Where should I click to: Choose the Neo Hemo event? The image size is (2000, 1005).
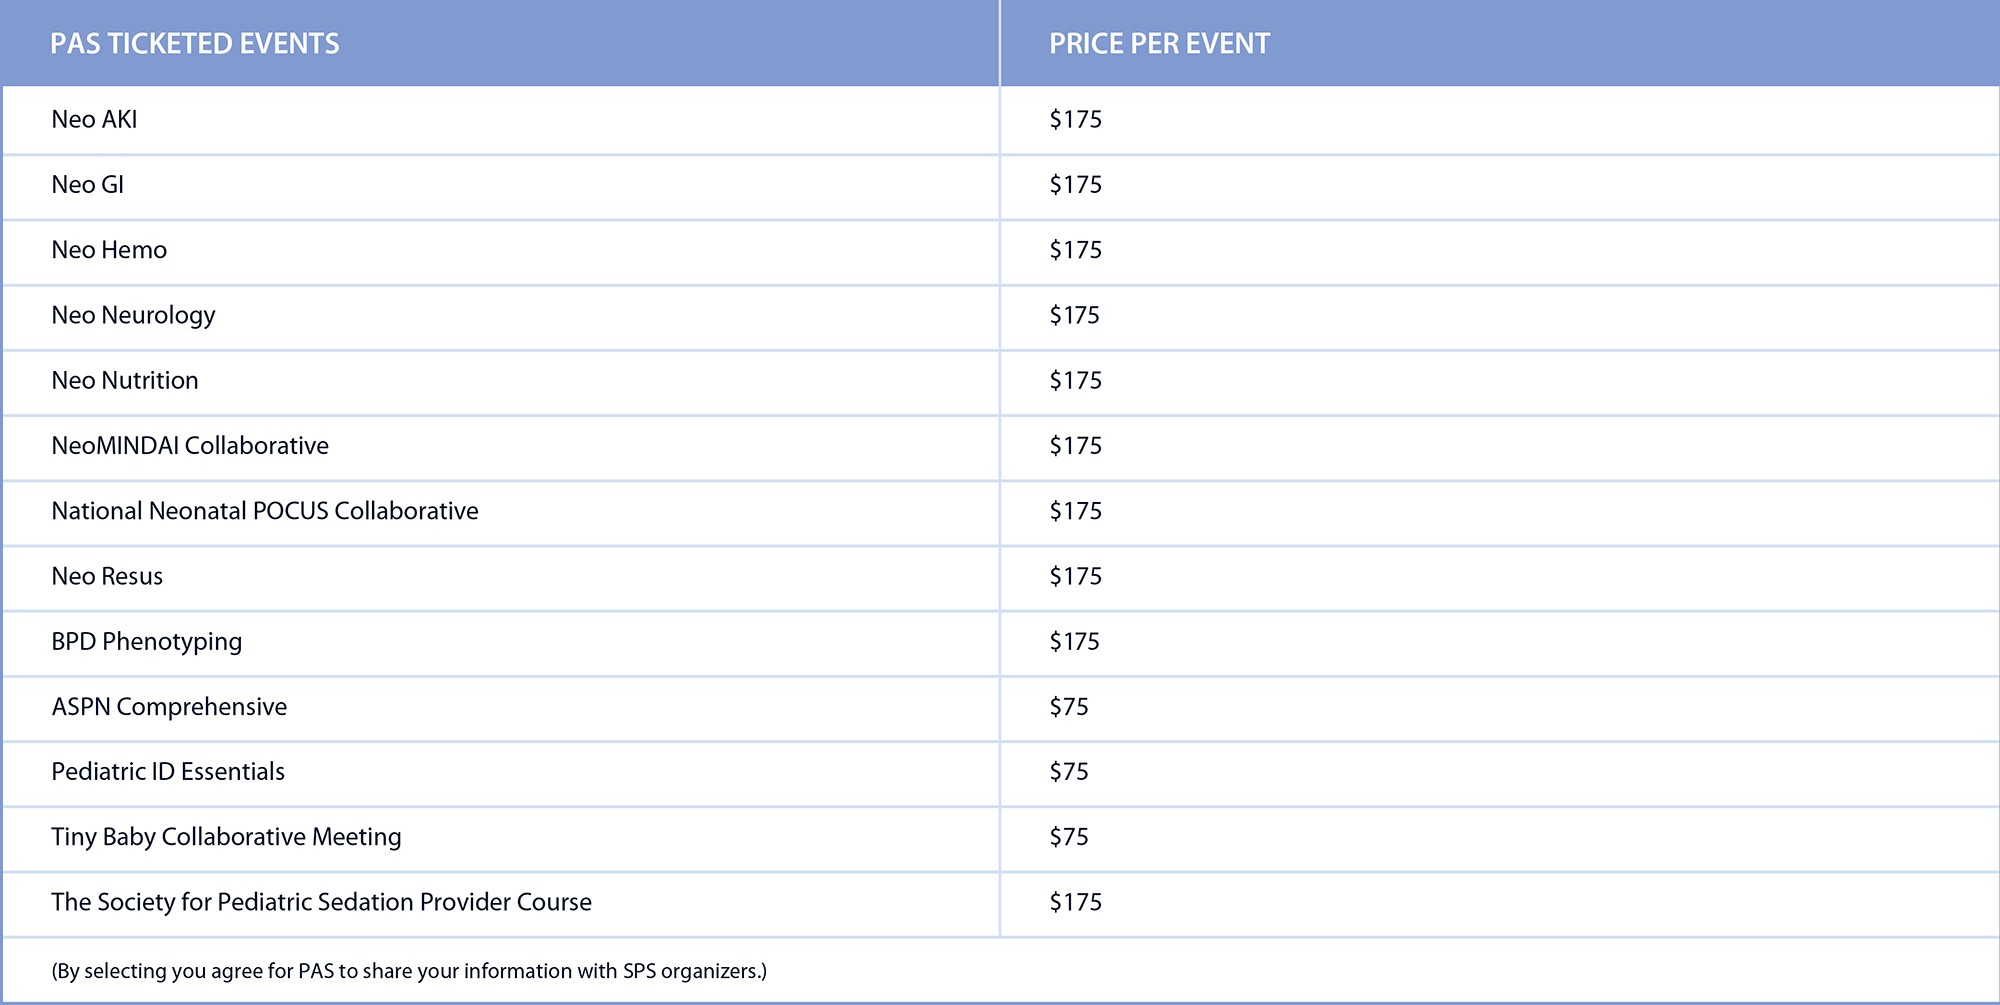[109, 250]
